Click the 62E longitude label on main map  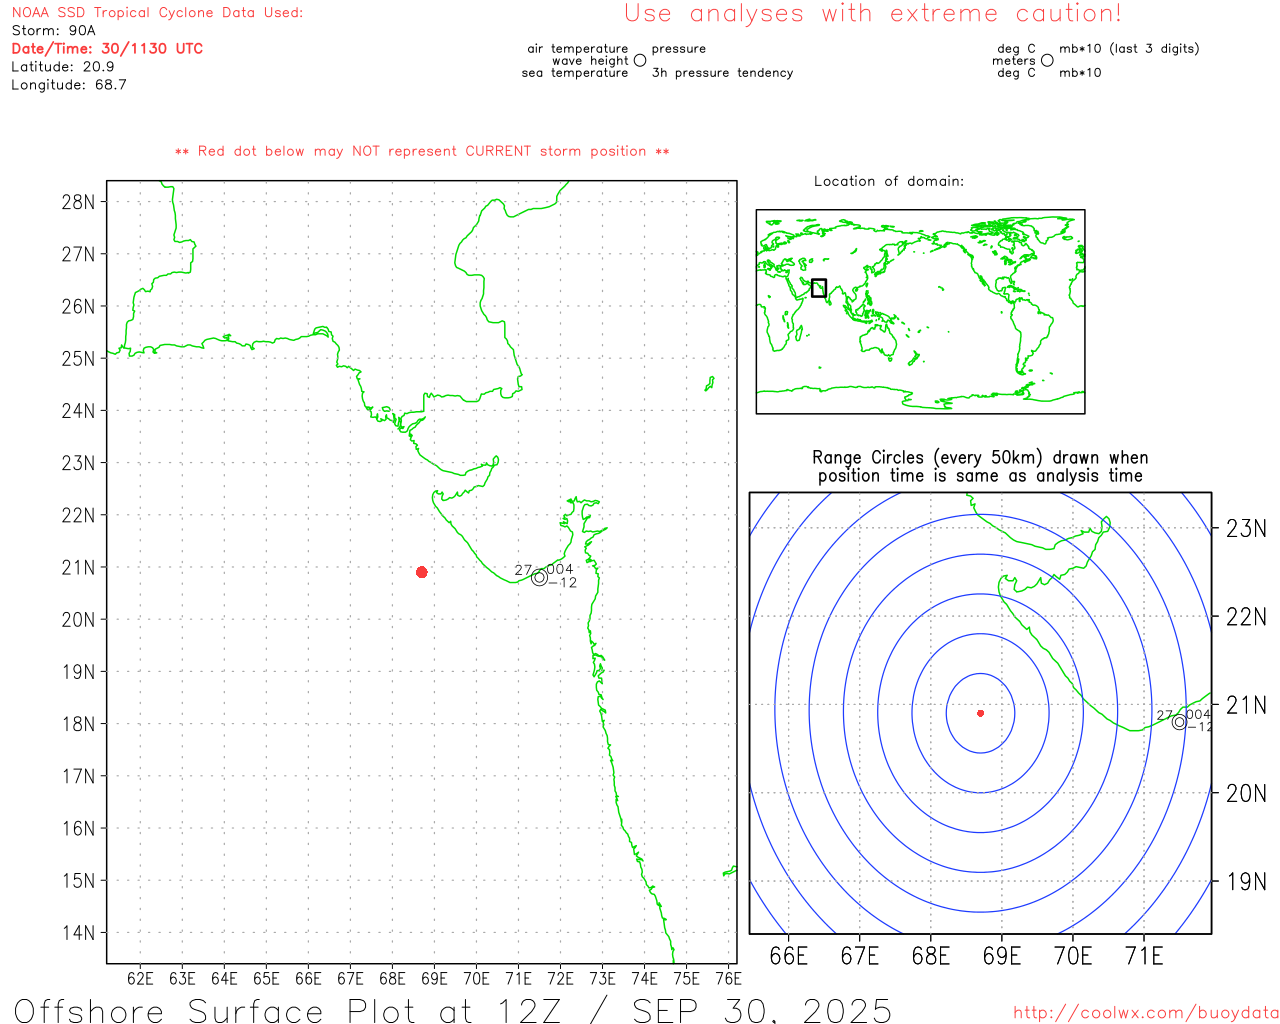141,978
